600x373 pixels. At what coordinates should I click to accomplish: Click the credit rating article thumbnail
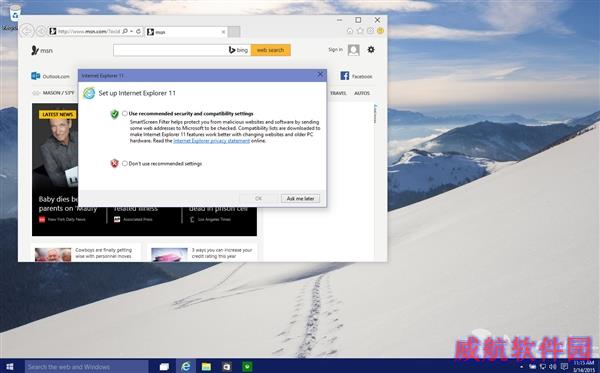(x=169, y=254)
